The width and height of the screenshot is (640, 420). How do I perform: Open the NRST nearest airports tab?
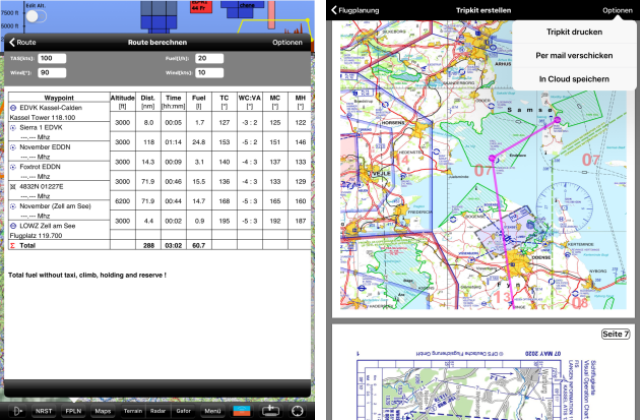click(x=44, y=411)
